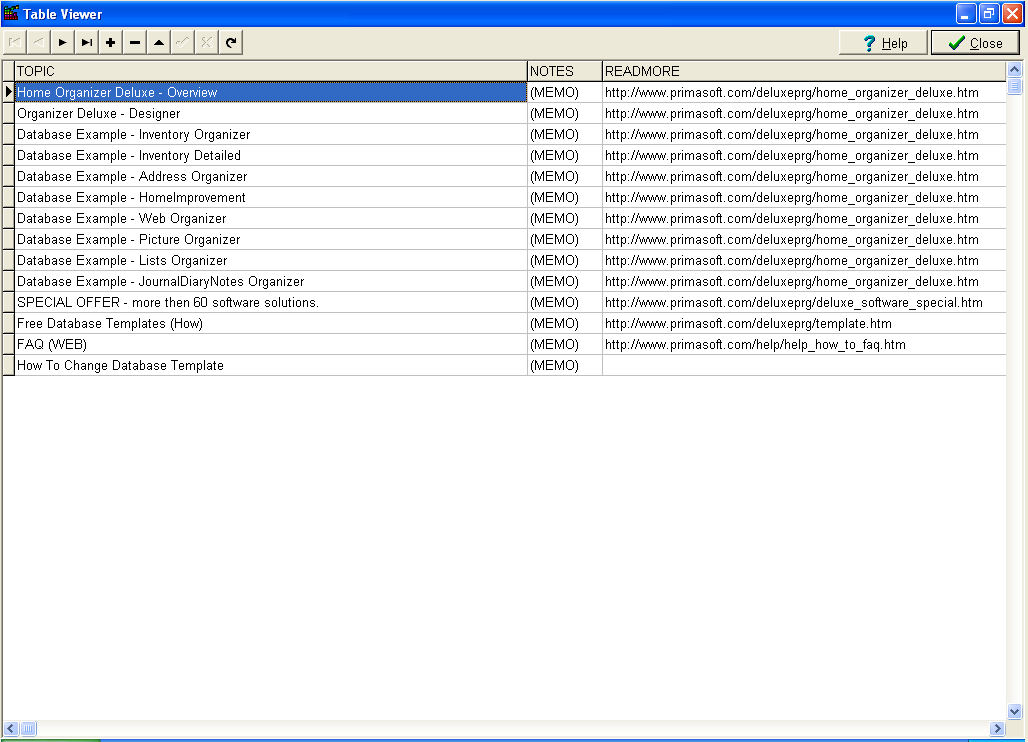Refresh data with circular arrow button

click(231, 43)
